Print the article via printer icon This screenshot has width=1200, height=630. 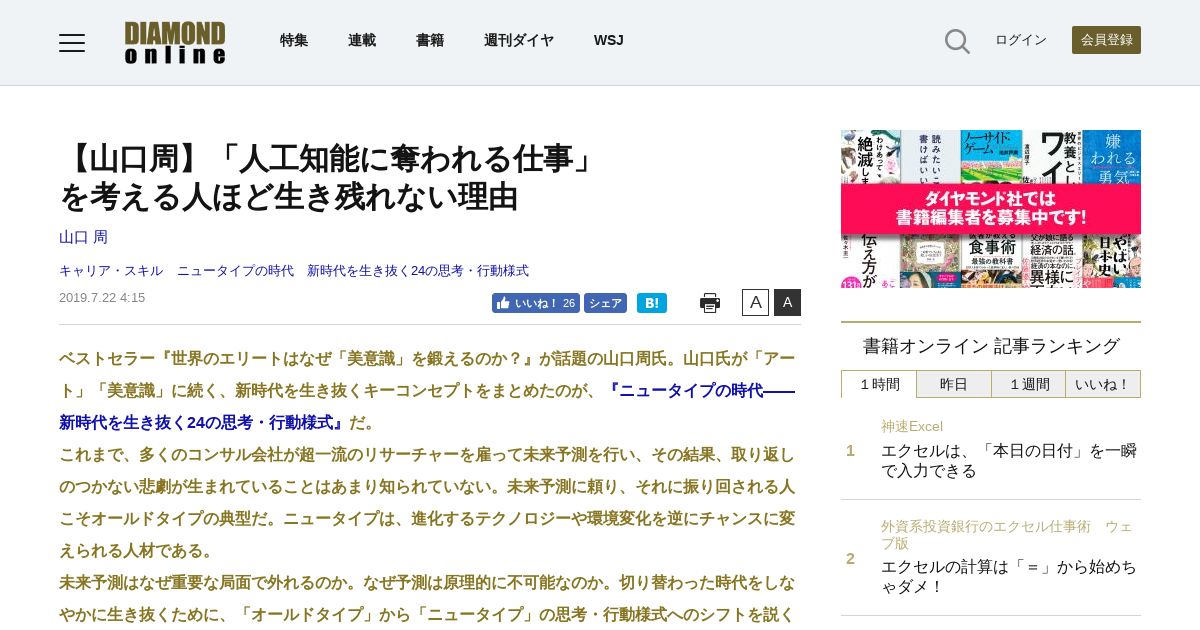(x=710, y=303)
